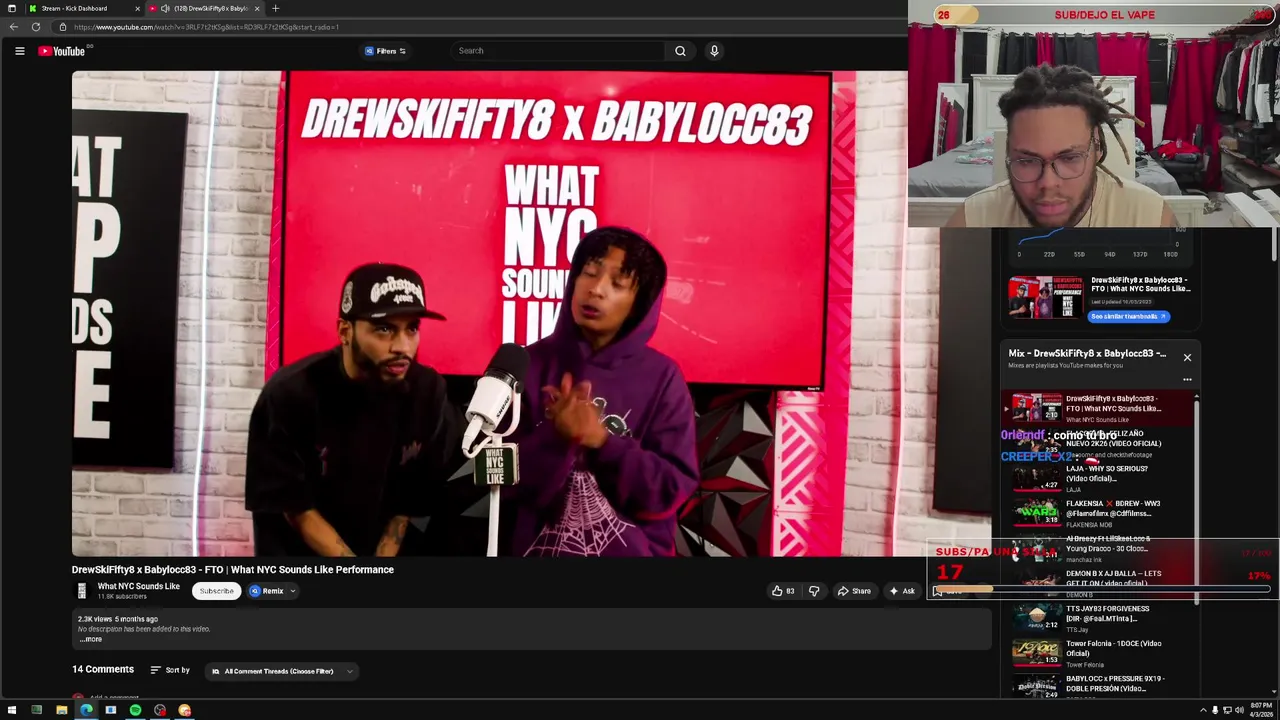Show hidden system tray icons chevron
1280x720 pixels.
1203,710
